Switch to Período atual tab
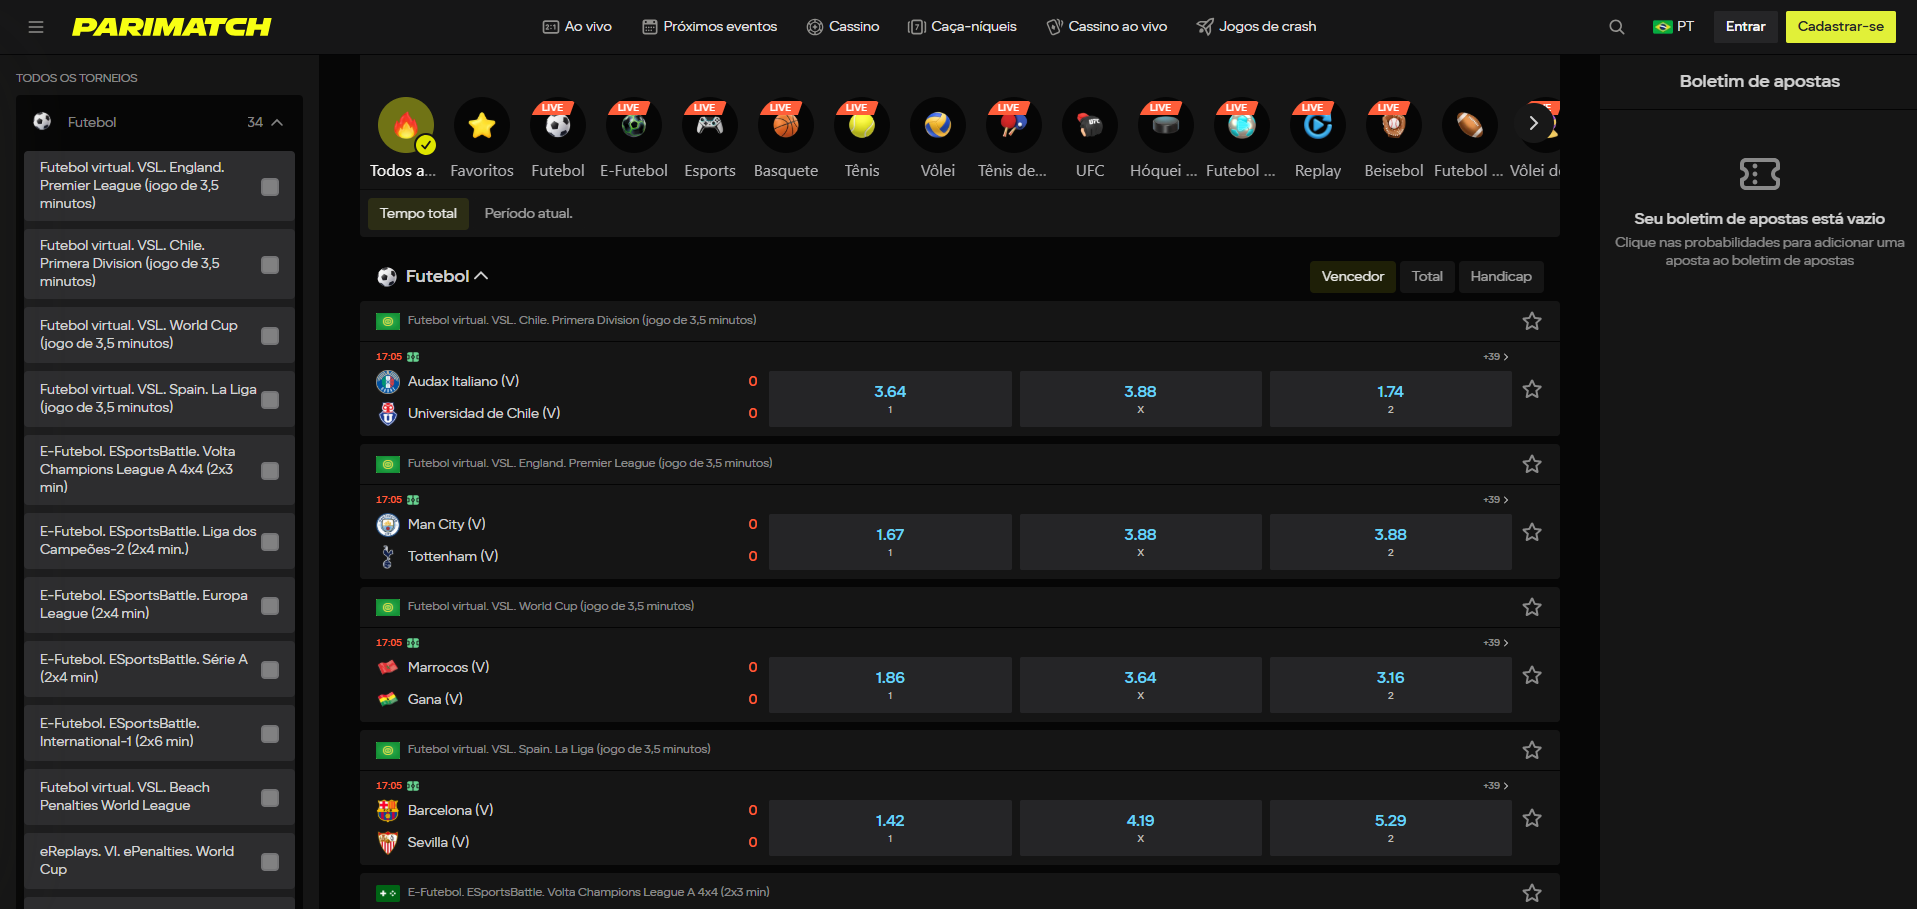The width and height of the screenshot is (1917, 909). 528,214
